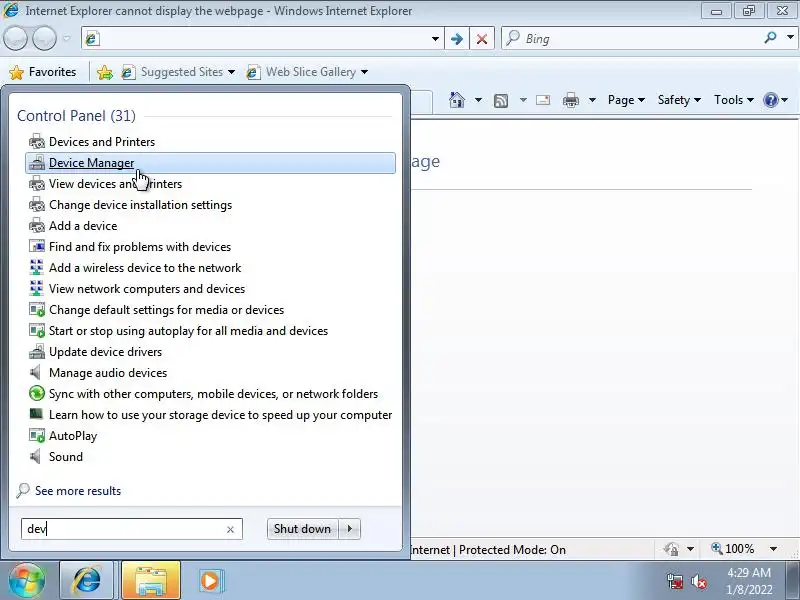Click the Help question mark icon
The image size is (800, 600).
click(x=770, y=100)
